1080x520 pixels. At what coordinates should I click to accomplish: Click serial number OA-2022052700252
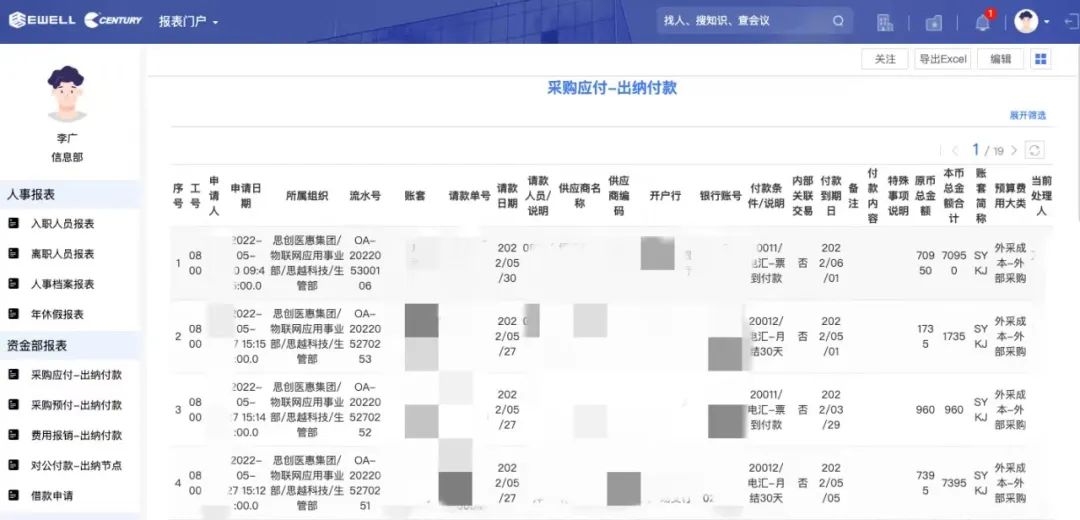(364, 410)
